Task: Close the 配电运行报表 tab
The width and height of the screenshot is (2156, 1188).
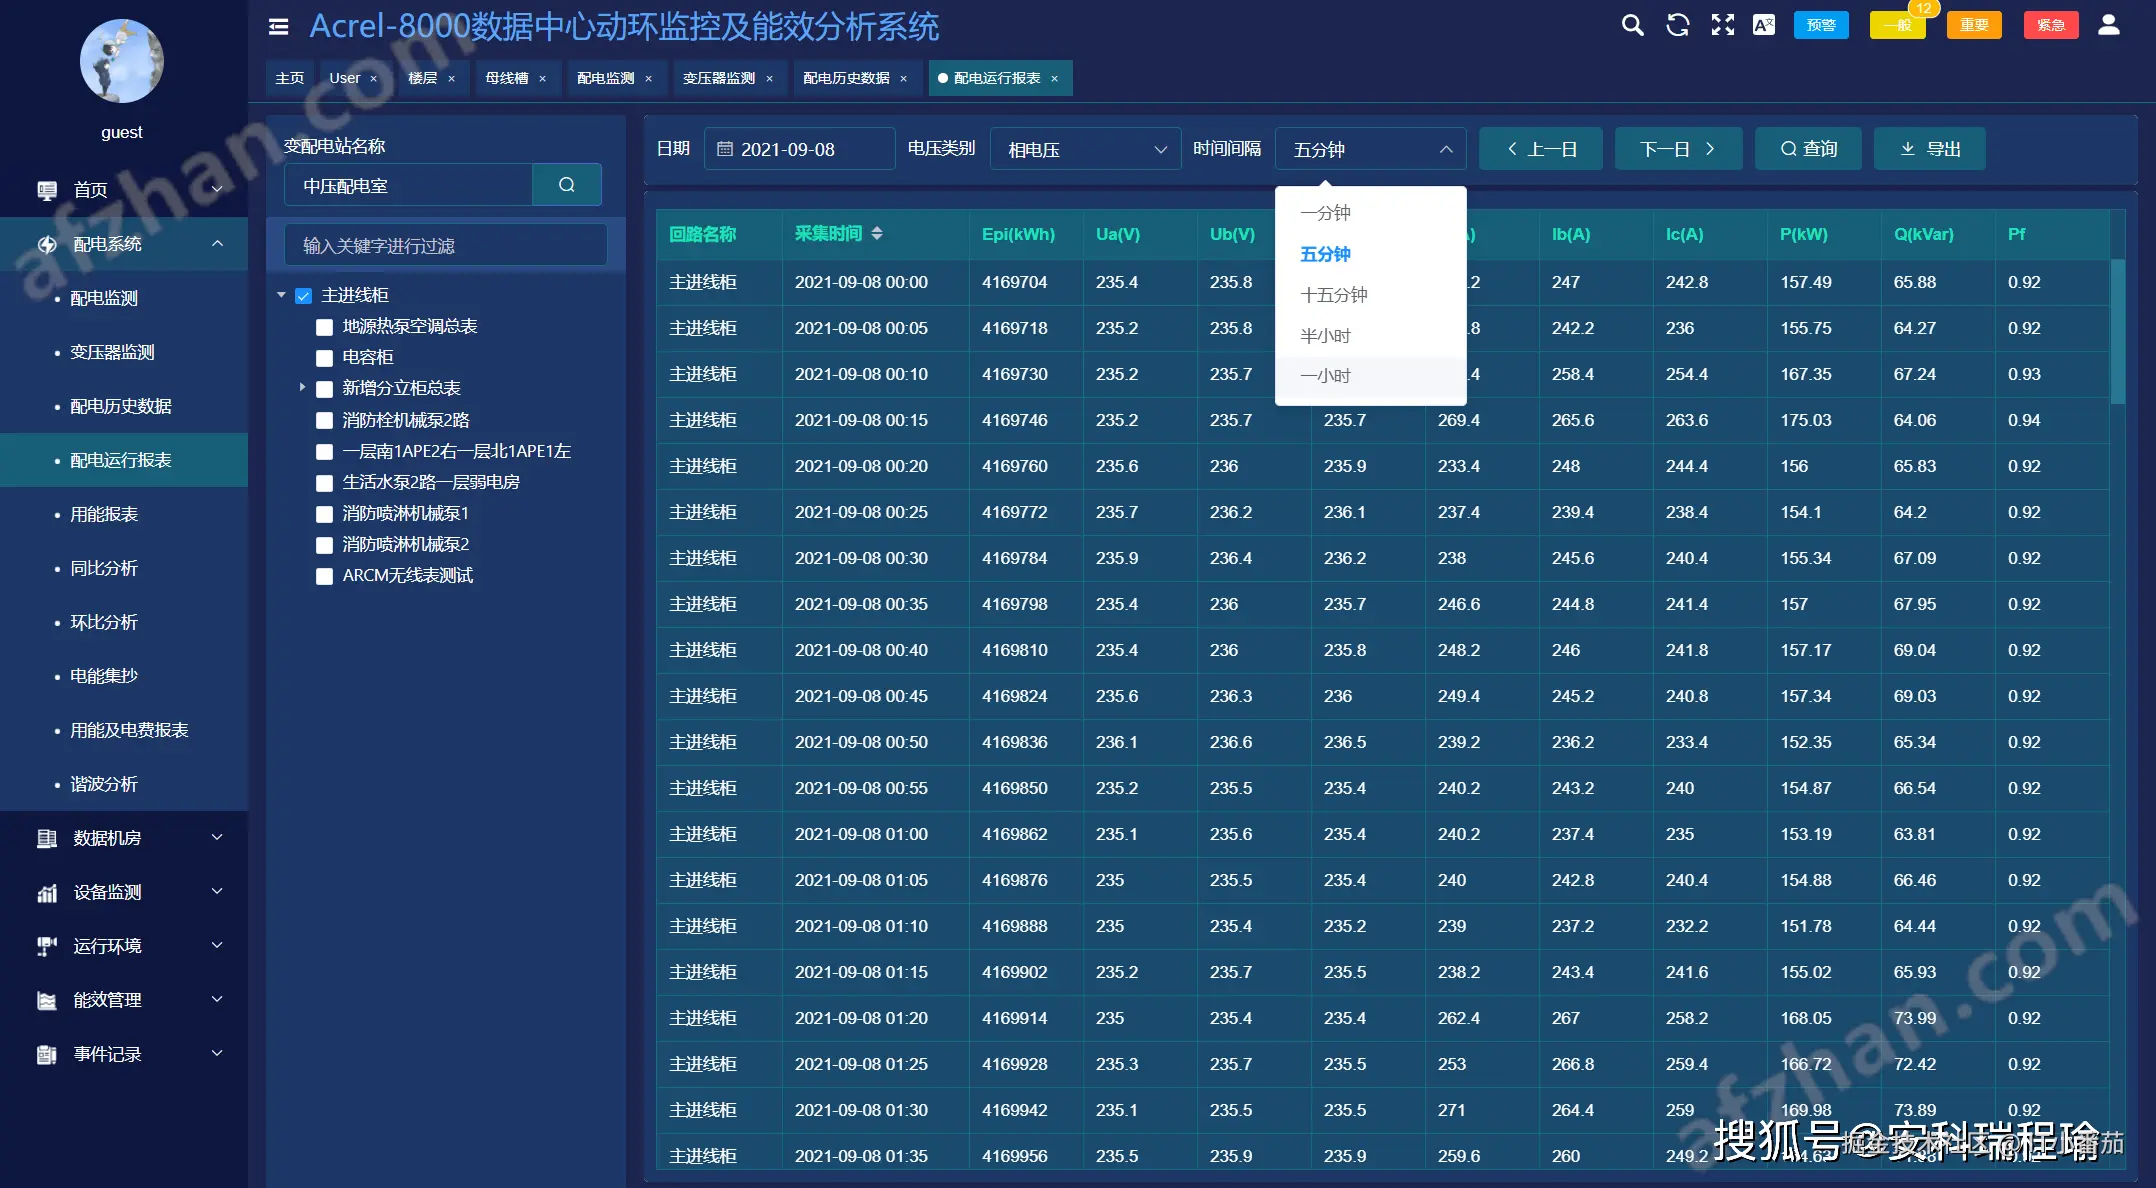Action: [1054, 79]
